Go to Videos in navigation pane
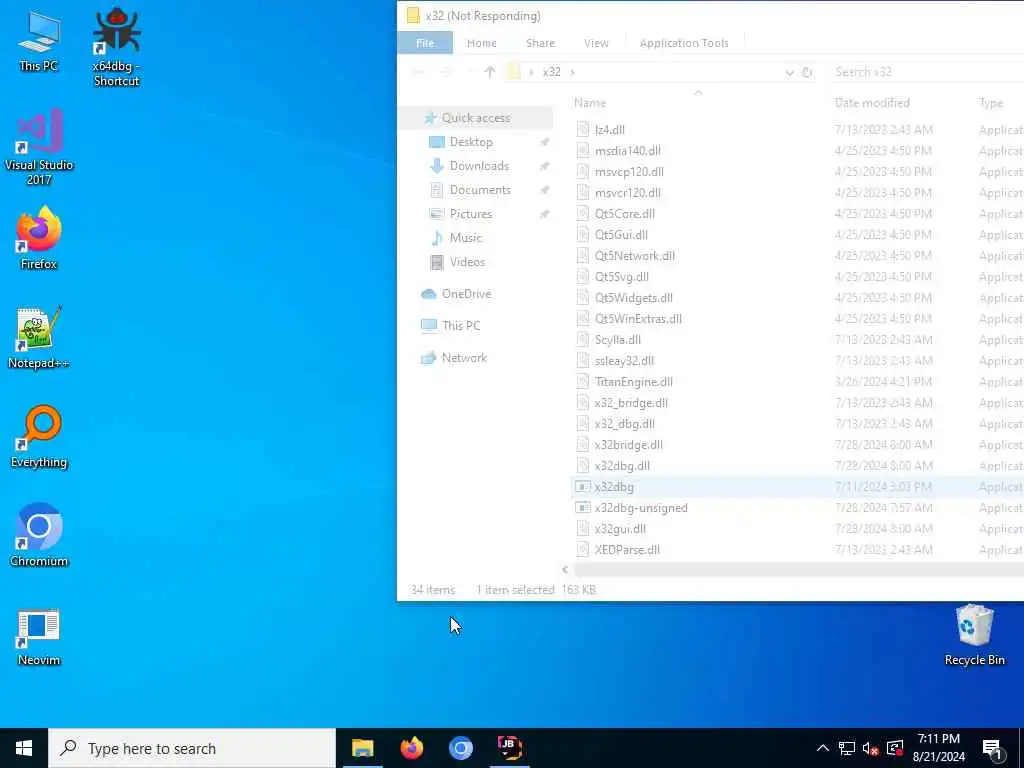The image size is (1024, 768). click(468, 262)
